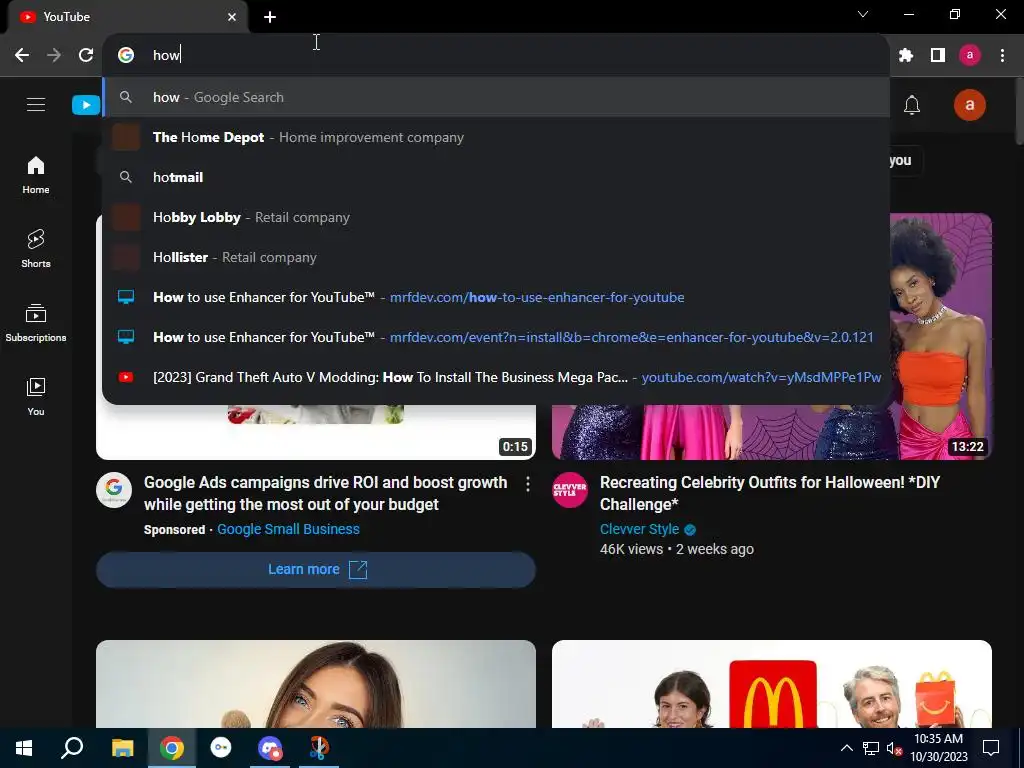
Task: Open the Grand Theft Auto V Modding suggestion
Action: coord(496,377)
